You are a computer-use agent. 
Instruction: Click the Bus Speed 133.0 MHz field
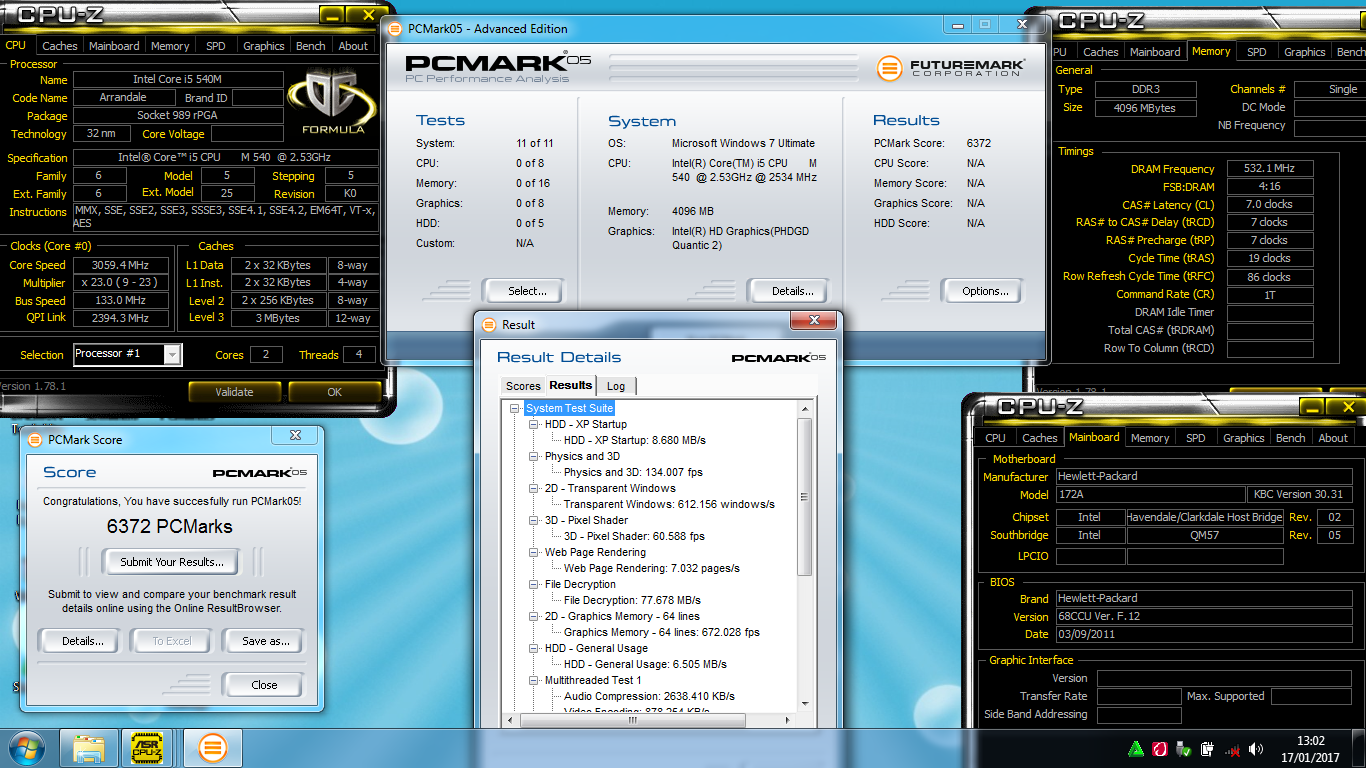pos(120,300)
